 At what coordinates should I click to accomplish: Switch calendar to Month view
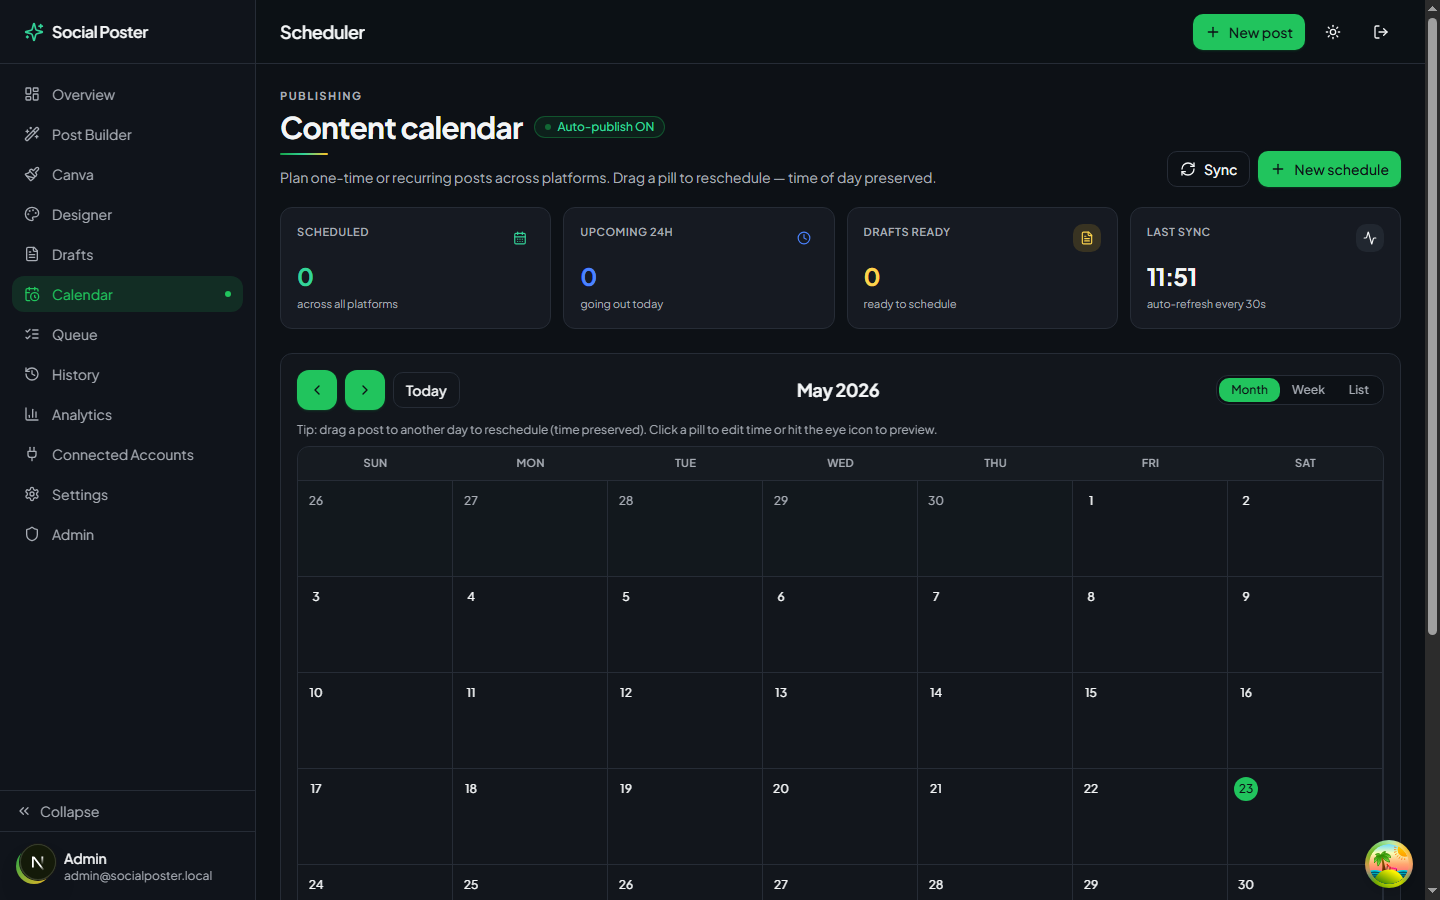point(1249,390)
